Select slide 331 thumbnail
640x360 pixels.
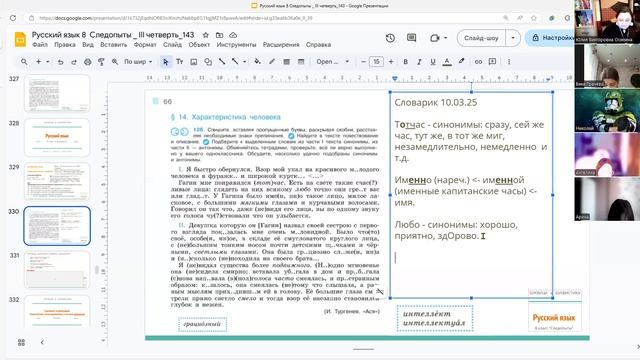57,270
